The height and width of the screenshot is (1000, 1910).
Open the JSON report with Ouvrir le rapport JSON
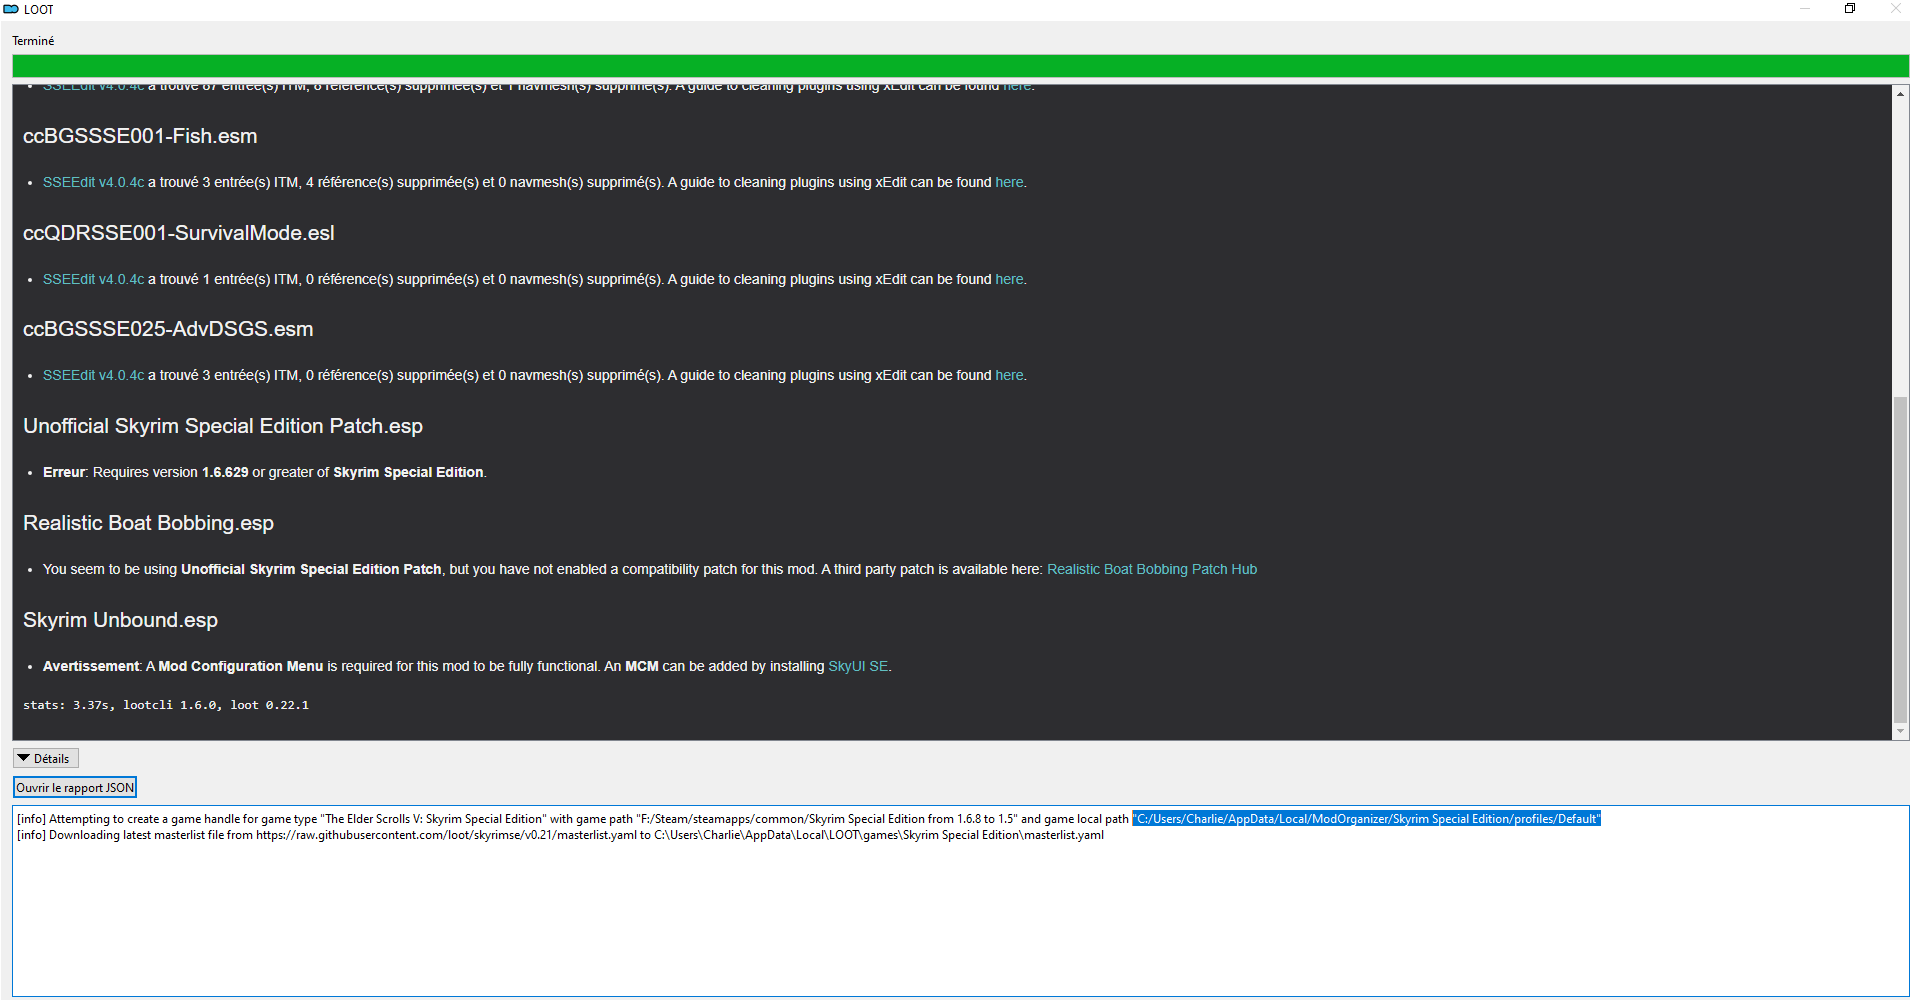click(75, 788)
